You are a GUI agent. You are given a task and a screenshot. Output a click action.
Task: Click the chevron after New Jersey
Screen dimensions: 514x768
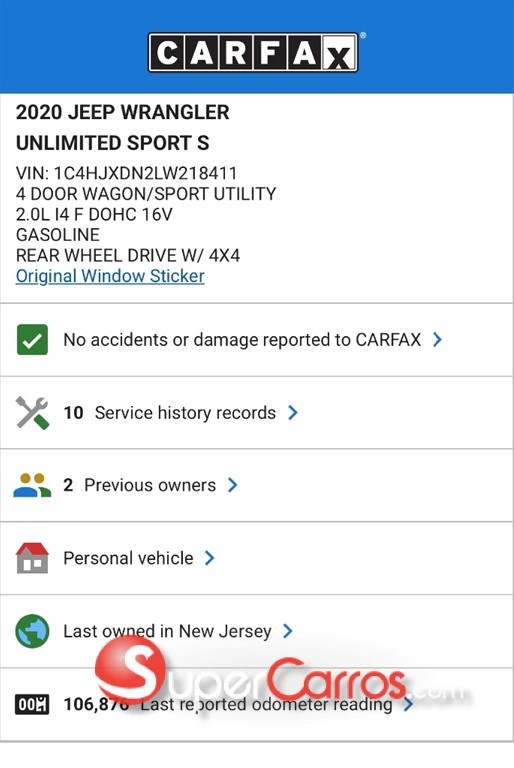(288, 630)
